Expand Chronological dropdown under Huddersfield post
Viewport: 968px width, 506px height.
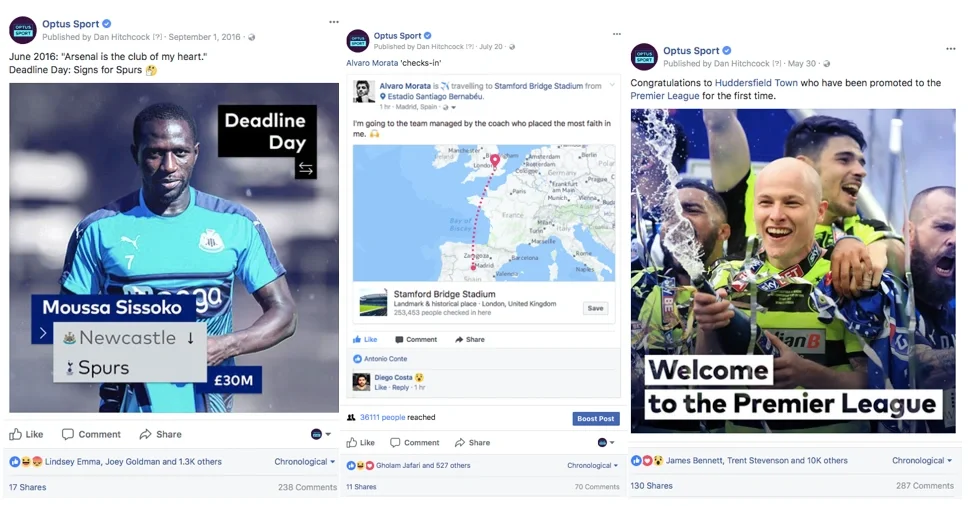(x=922, y=460)
